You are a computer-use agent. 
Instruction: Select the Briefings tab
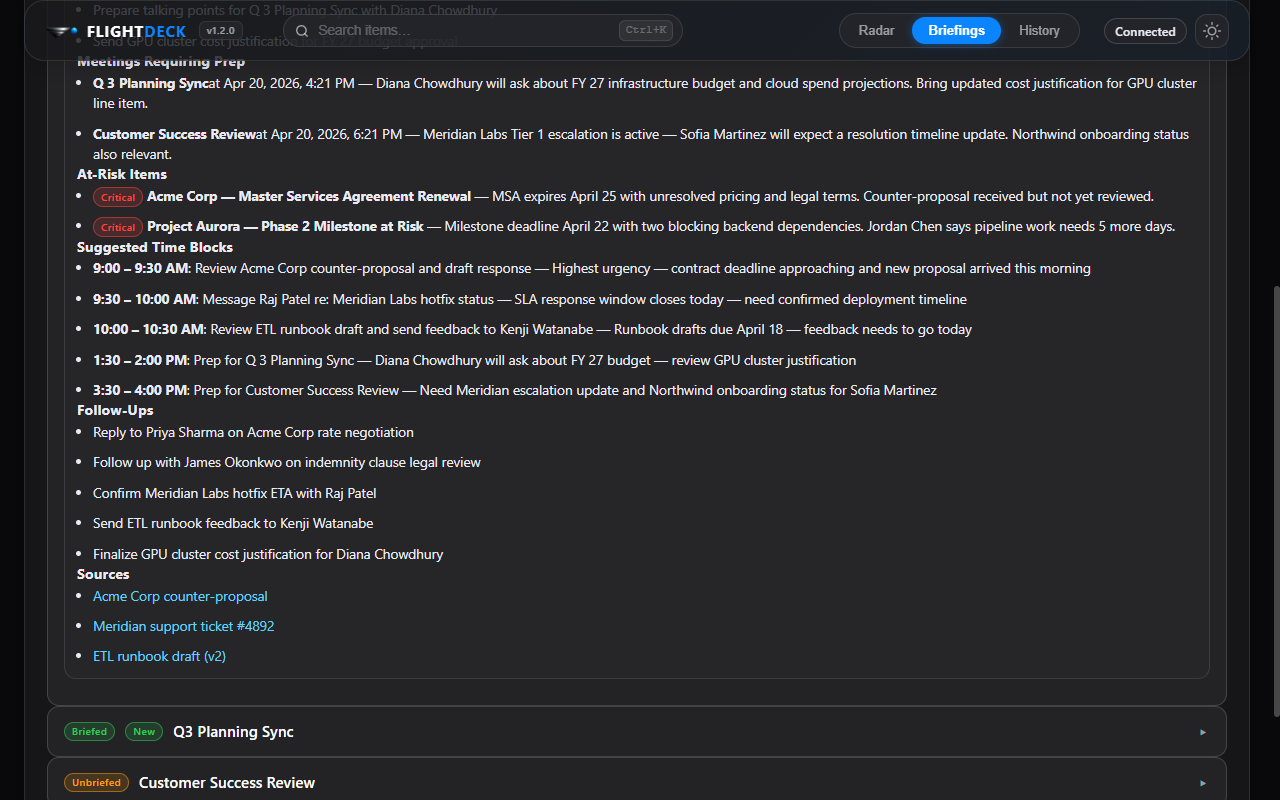[956, 31]
